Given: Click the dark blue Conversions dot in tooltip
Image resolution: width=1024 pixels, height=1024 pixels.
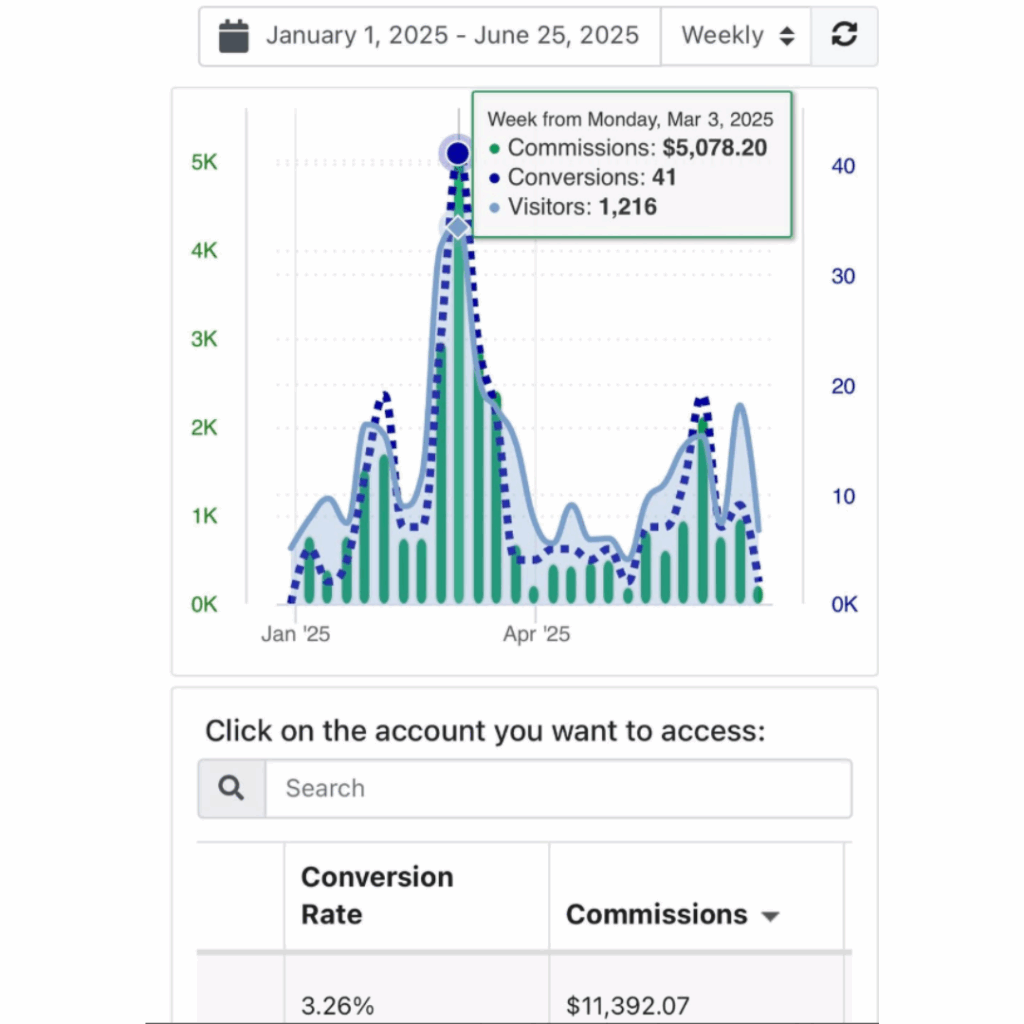Looking at the screenshot, I should click(495, 179).
